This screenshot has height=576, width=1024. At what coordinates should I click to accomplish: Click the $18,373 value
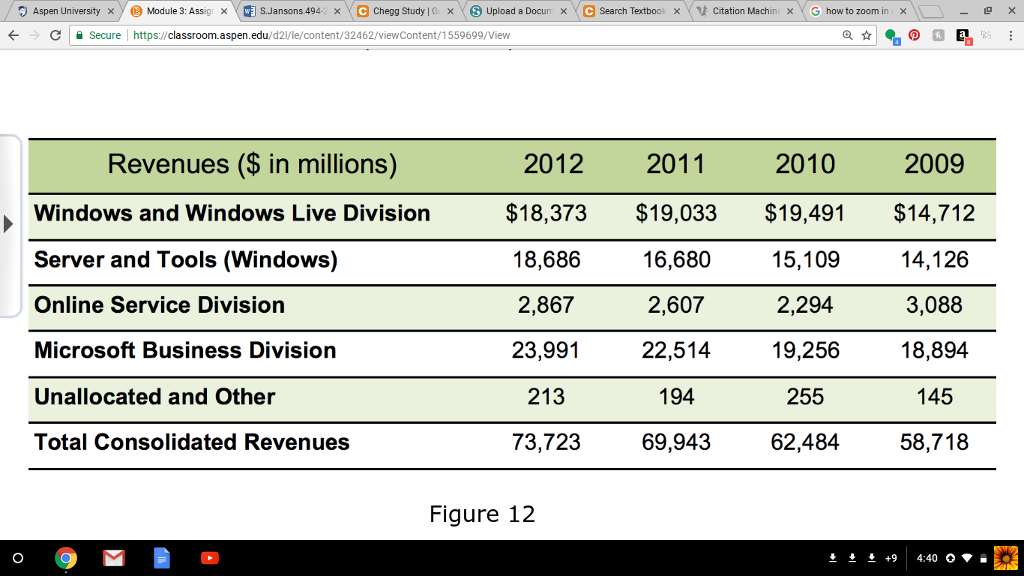pyautogui.click(x=546, y=214)
